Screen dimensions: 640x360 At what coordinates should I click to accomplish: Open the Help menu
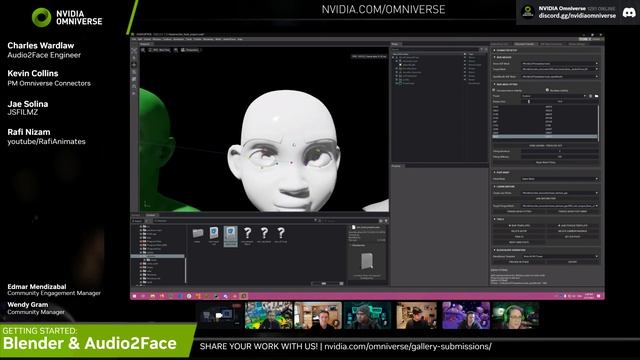pos(240,39)
